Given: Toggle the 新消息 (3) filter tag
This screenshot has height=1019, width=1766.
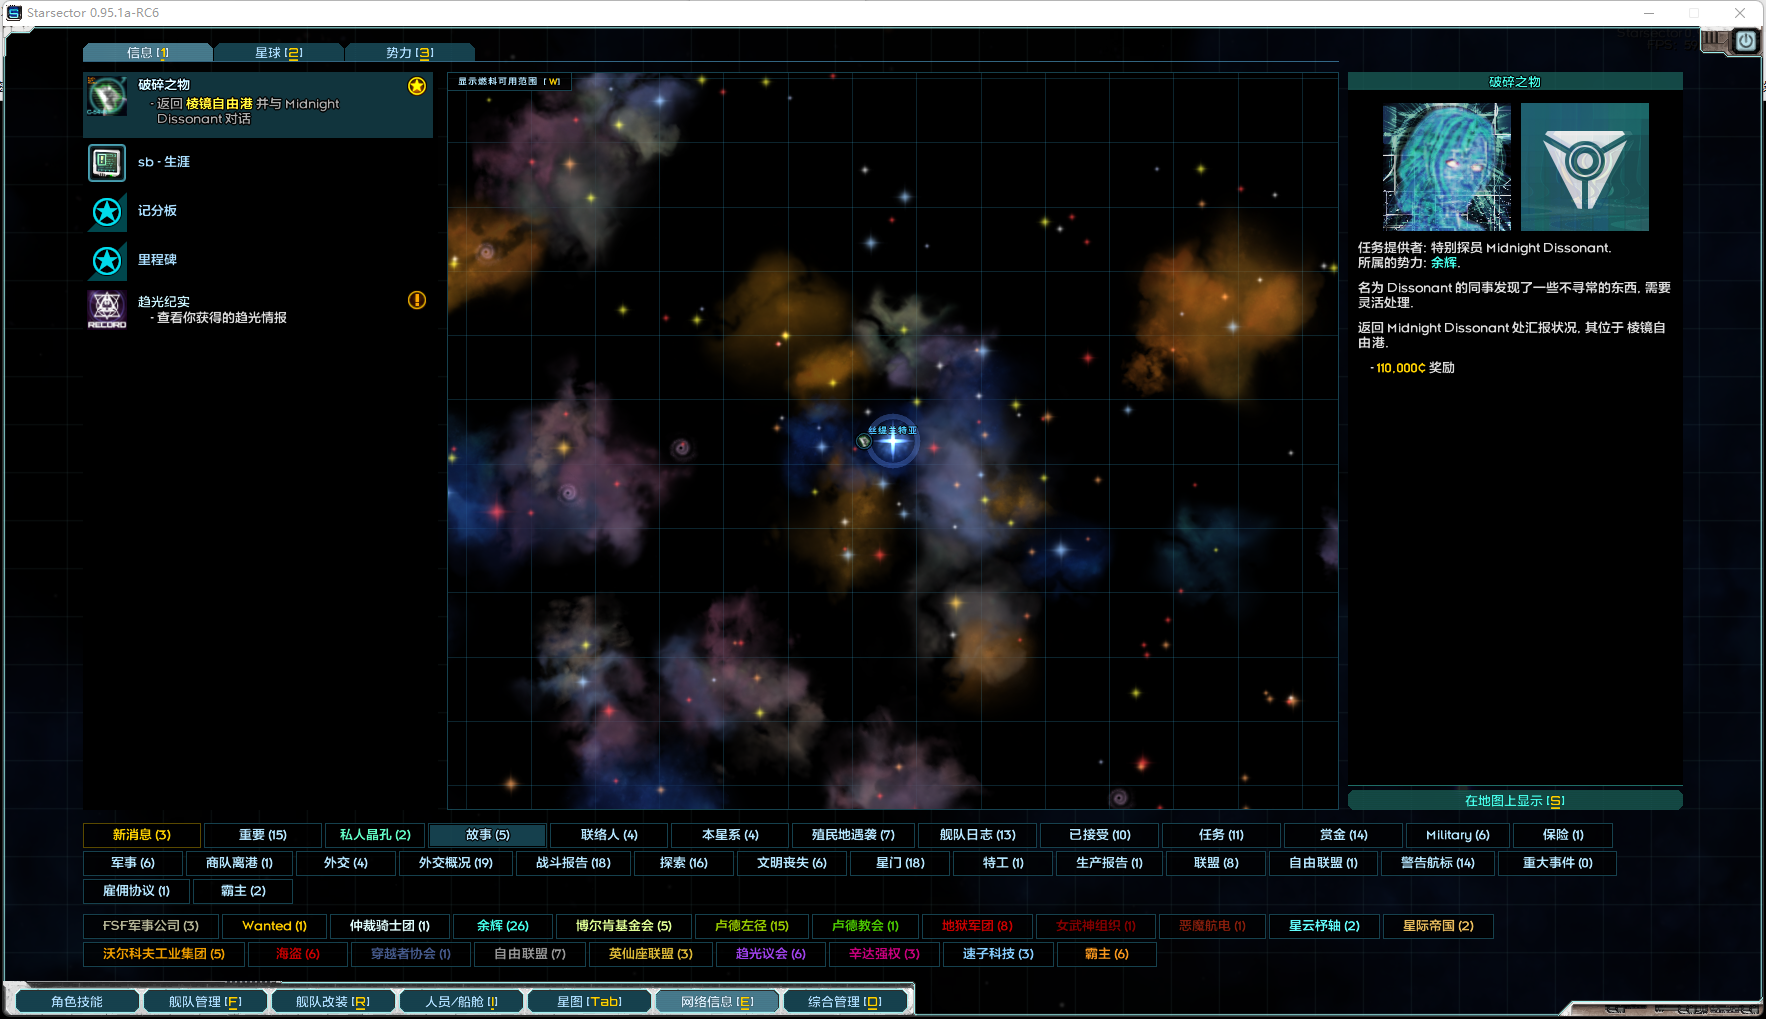Looking at the screenshot, I should coord(142,835).
